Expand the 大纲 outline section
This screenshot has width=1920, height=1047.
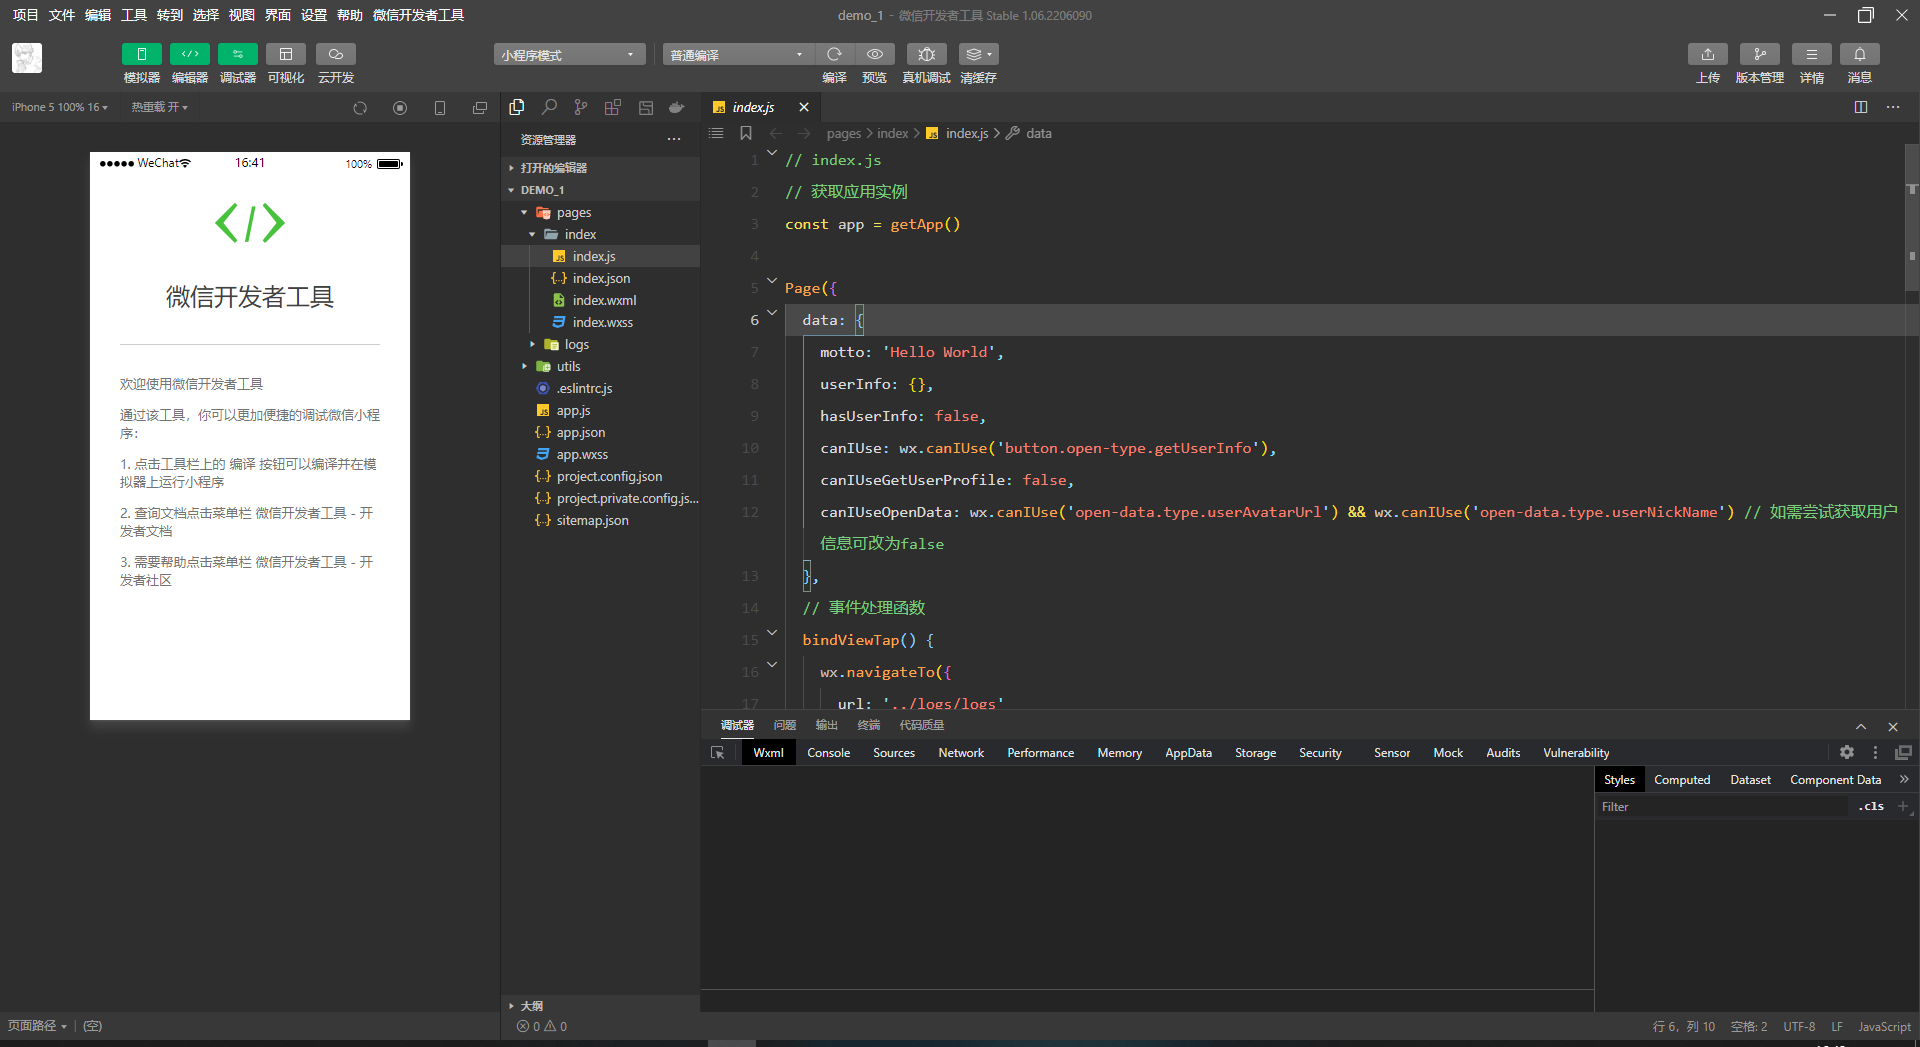pyautogui.click(x=600, y=1006)
